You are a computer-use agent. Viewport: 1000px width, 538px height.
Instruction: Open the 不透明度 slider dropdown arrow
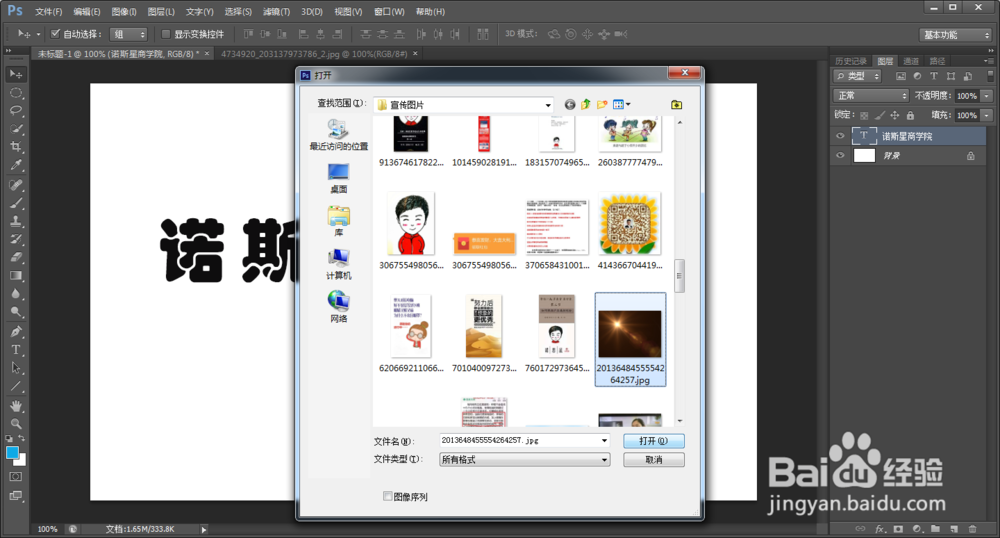[x=987, y=96]
